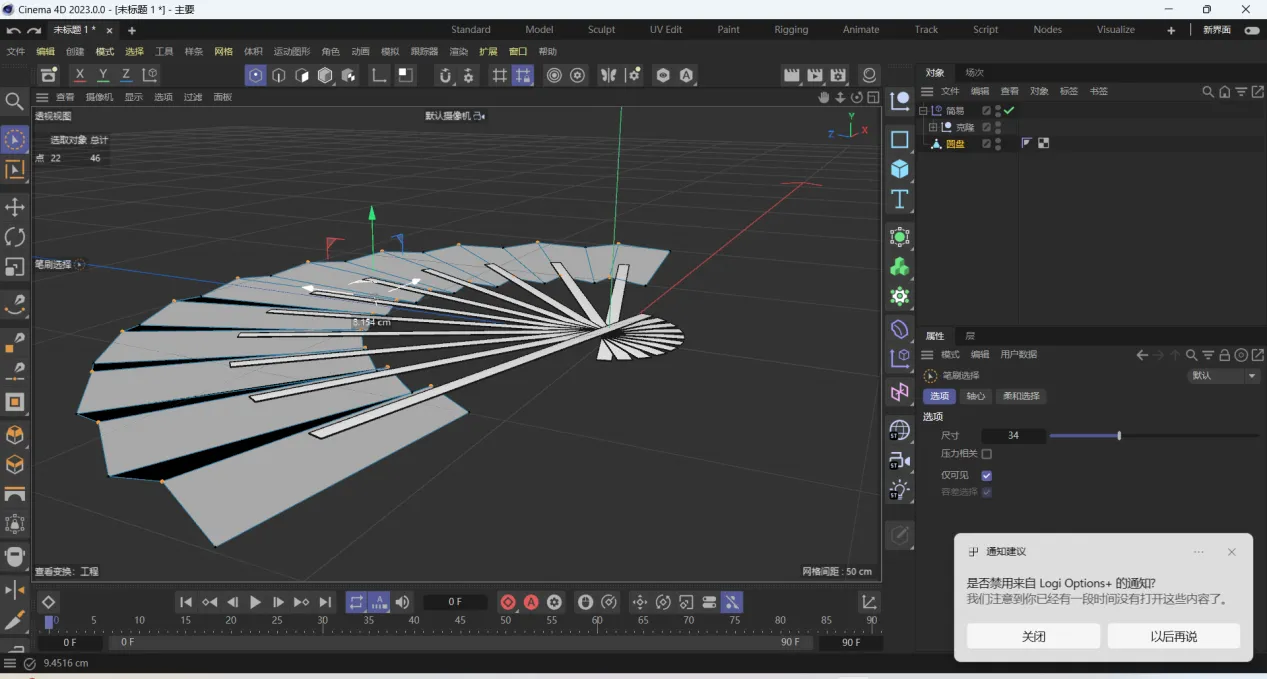Click the 以后再说 button
The image size is (1267, 679).
1173,636
